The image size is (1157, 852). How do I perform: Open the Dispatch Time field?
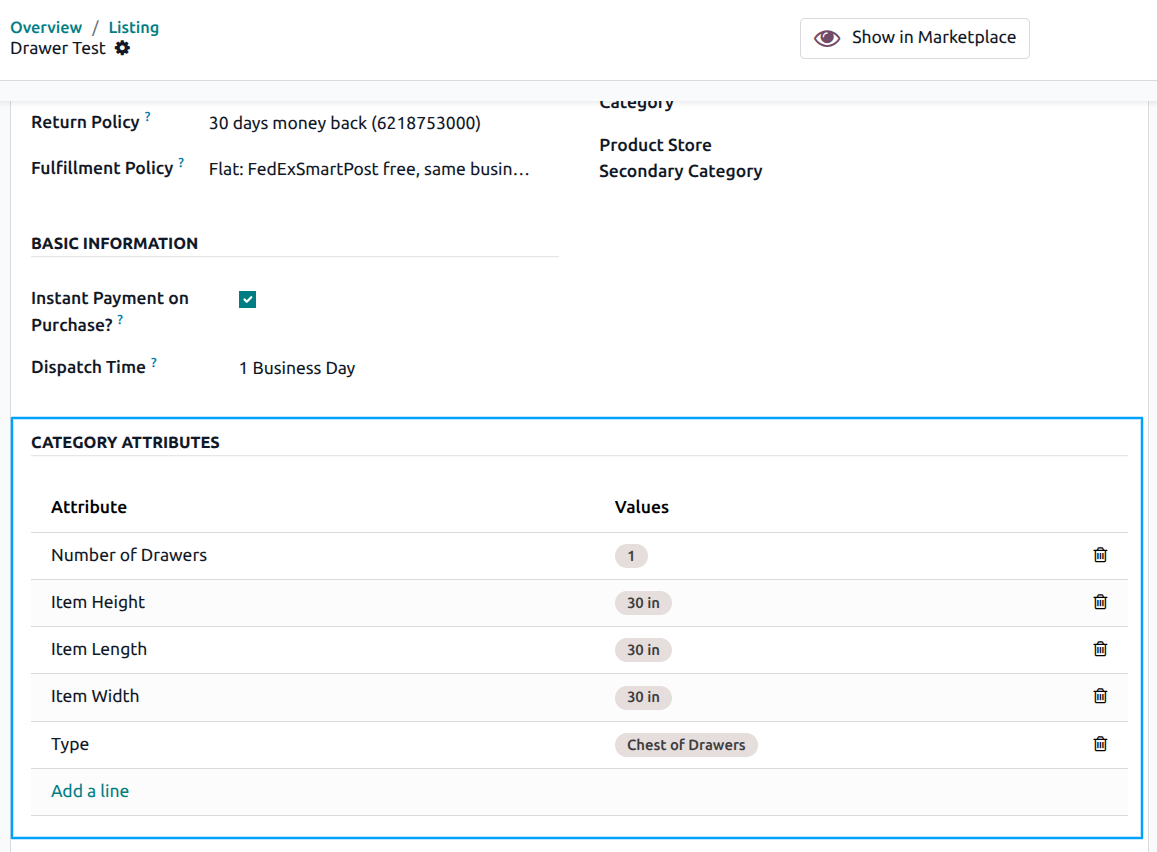297,368
